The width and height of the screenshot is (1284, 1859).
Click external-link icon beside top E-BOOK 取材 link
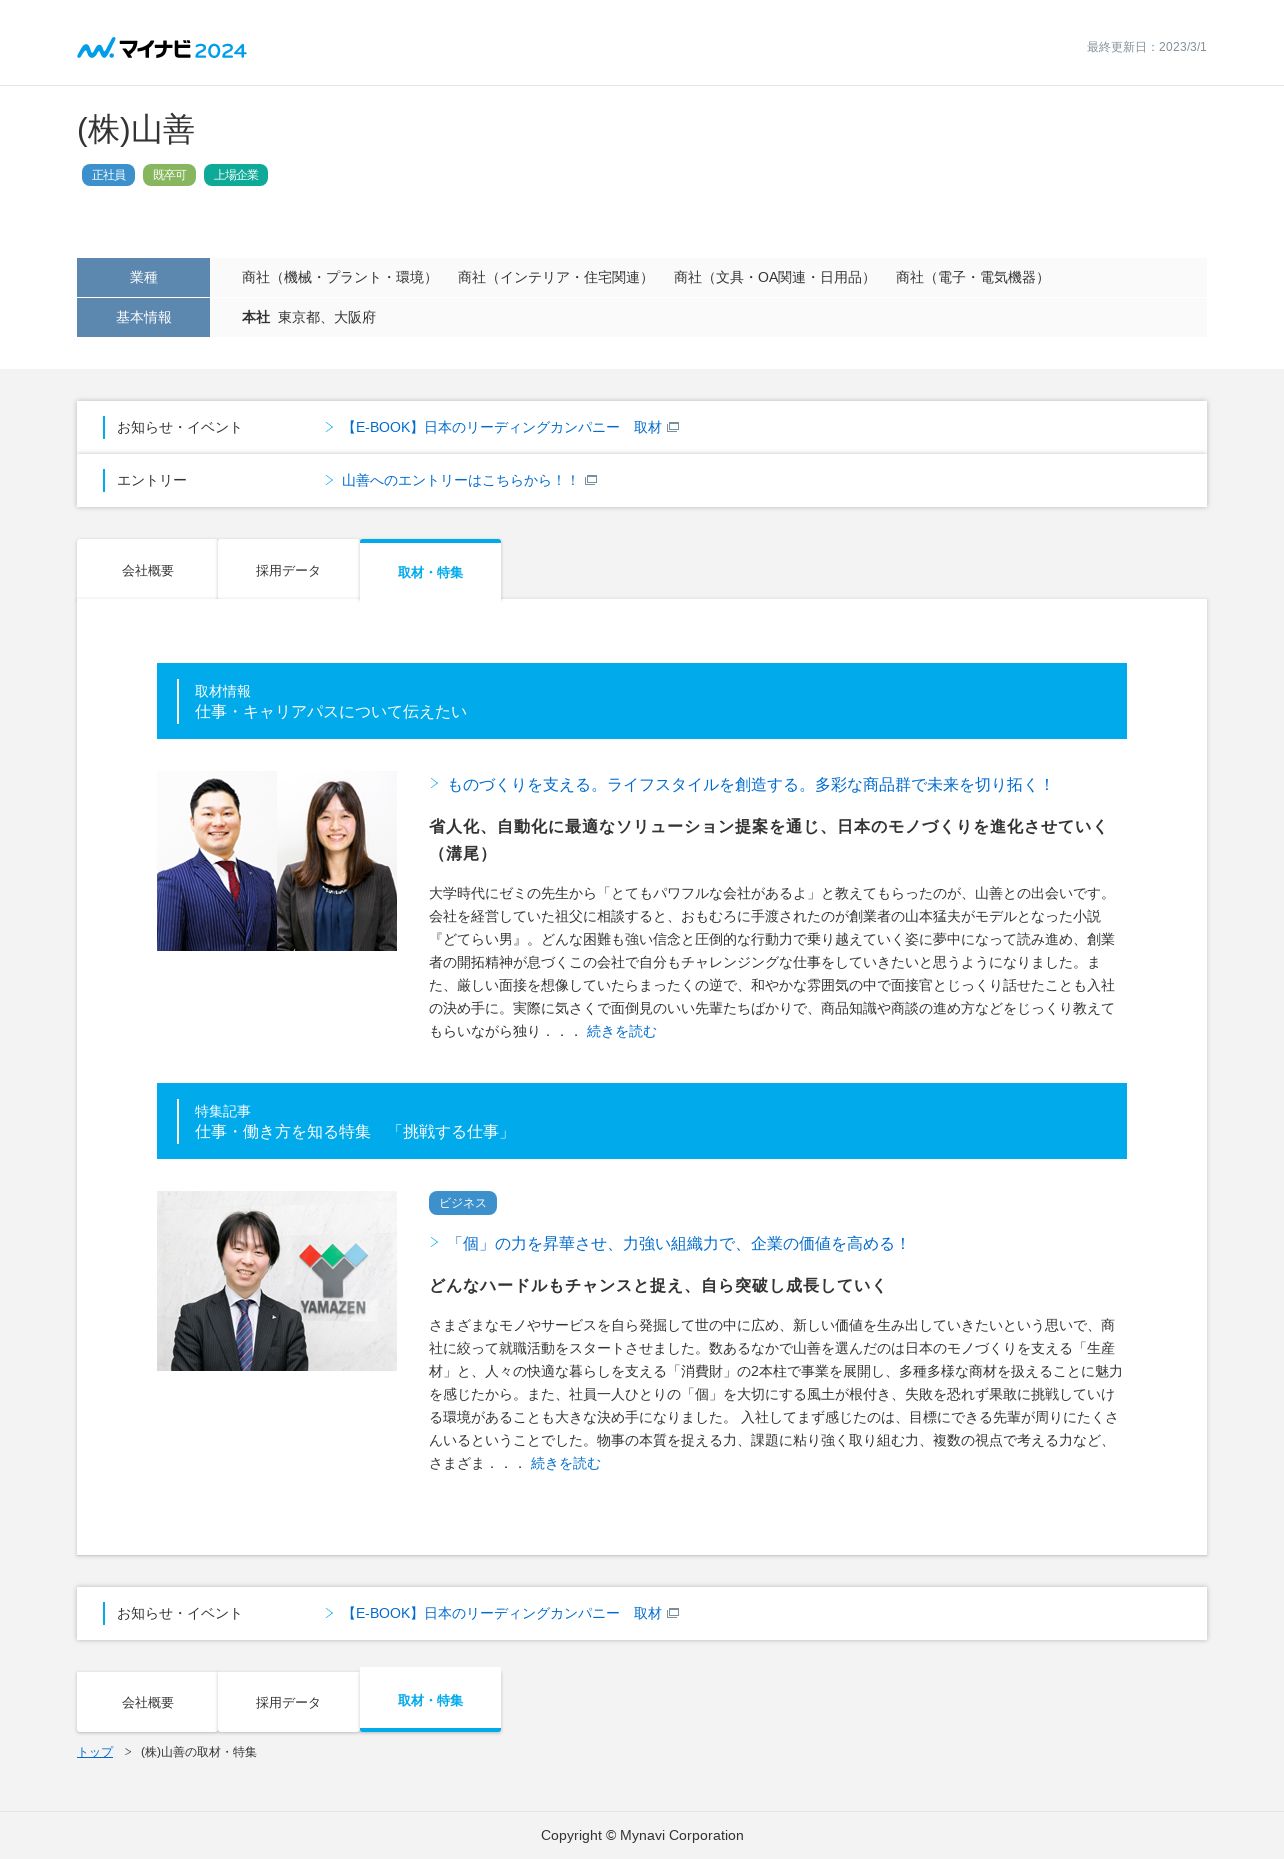pyautogui.click(x=673, y=427)
